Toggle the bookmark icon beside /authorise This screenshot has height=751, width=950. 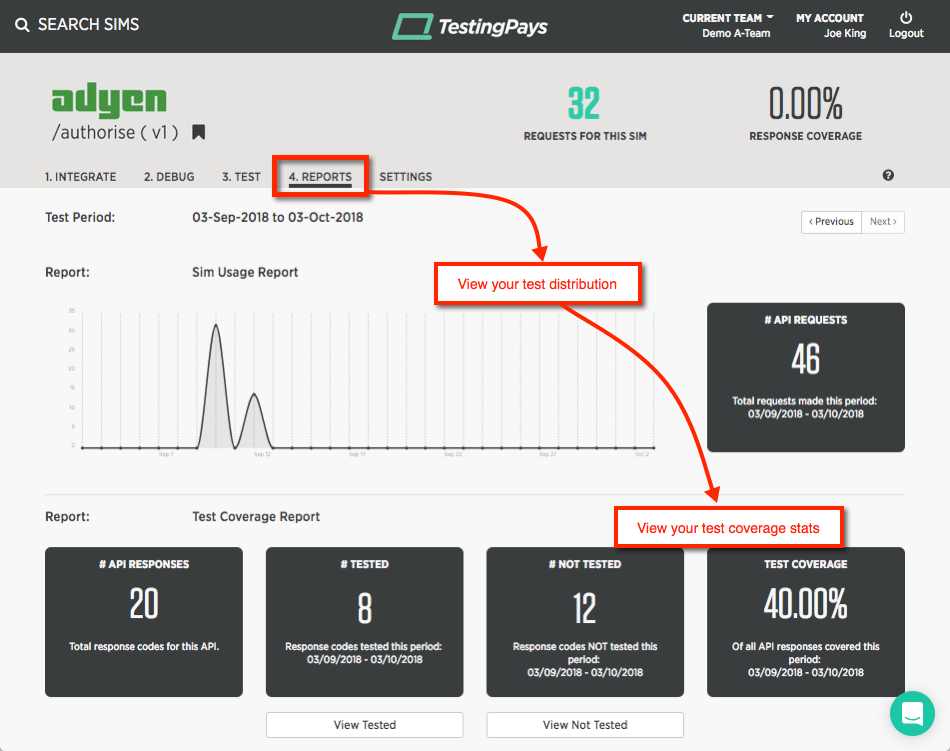(x=198, y=132)
